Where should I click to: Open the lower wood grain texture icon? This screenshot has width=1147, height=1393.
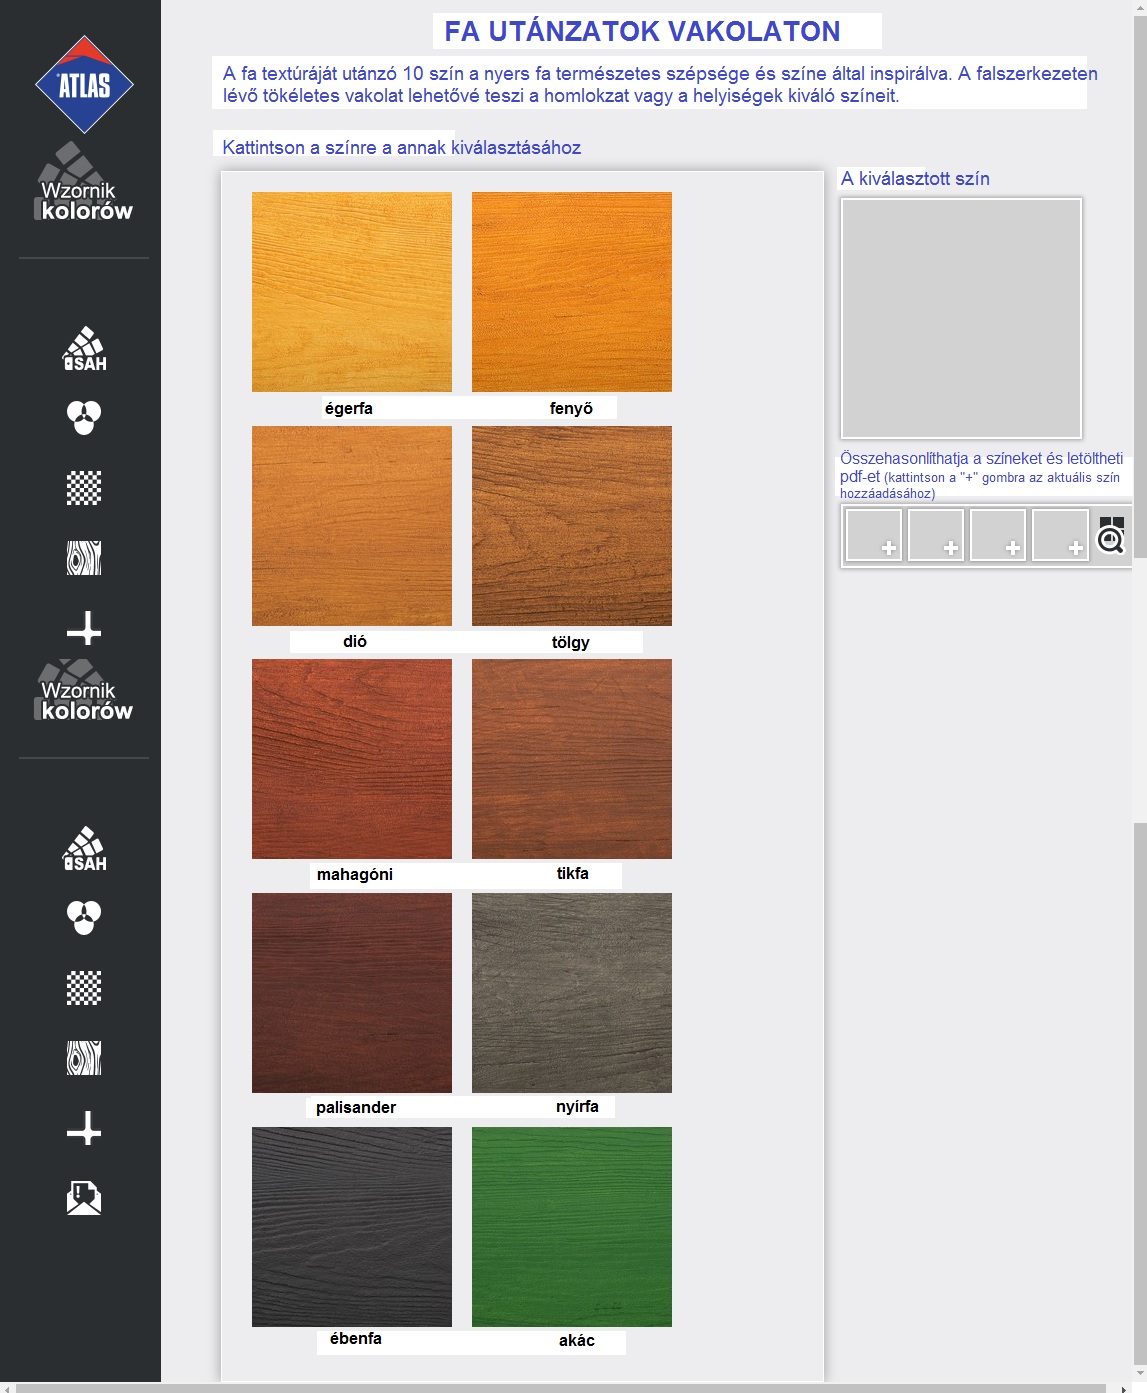pyautogui.click(x=84, y=1058)
